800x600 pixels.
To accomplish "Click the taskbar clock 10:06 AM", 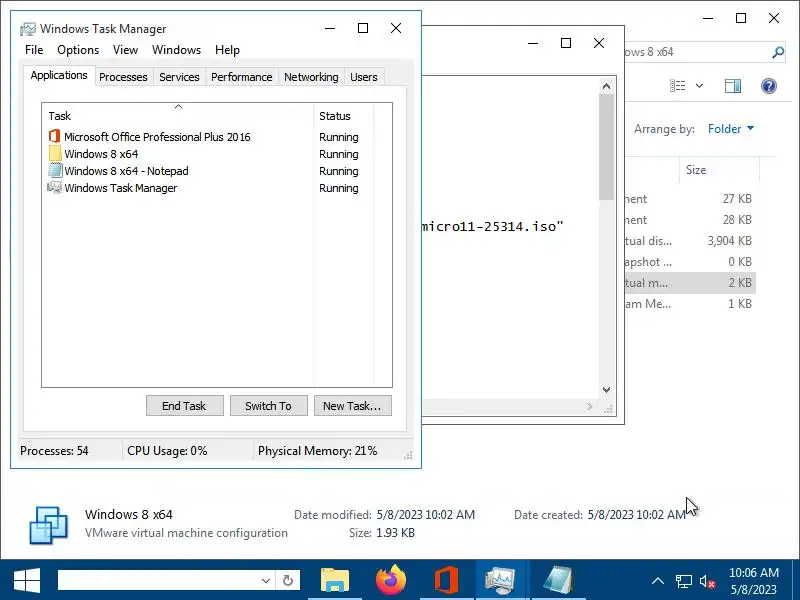I will tap(754, 572).
